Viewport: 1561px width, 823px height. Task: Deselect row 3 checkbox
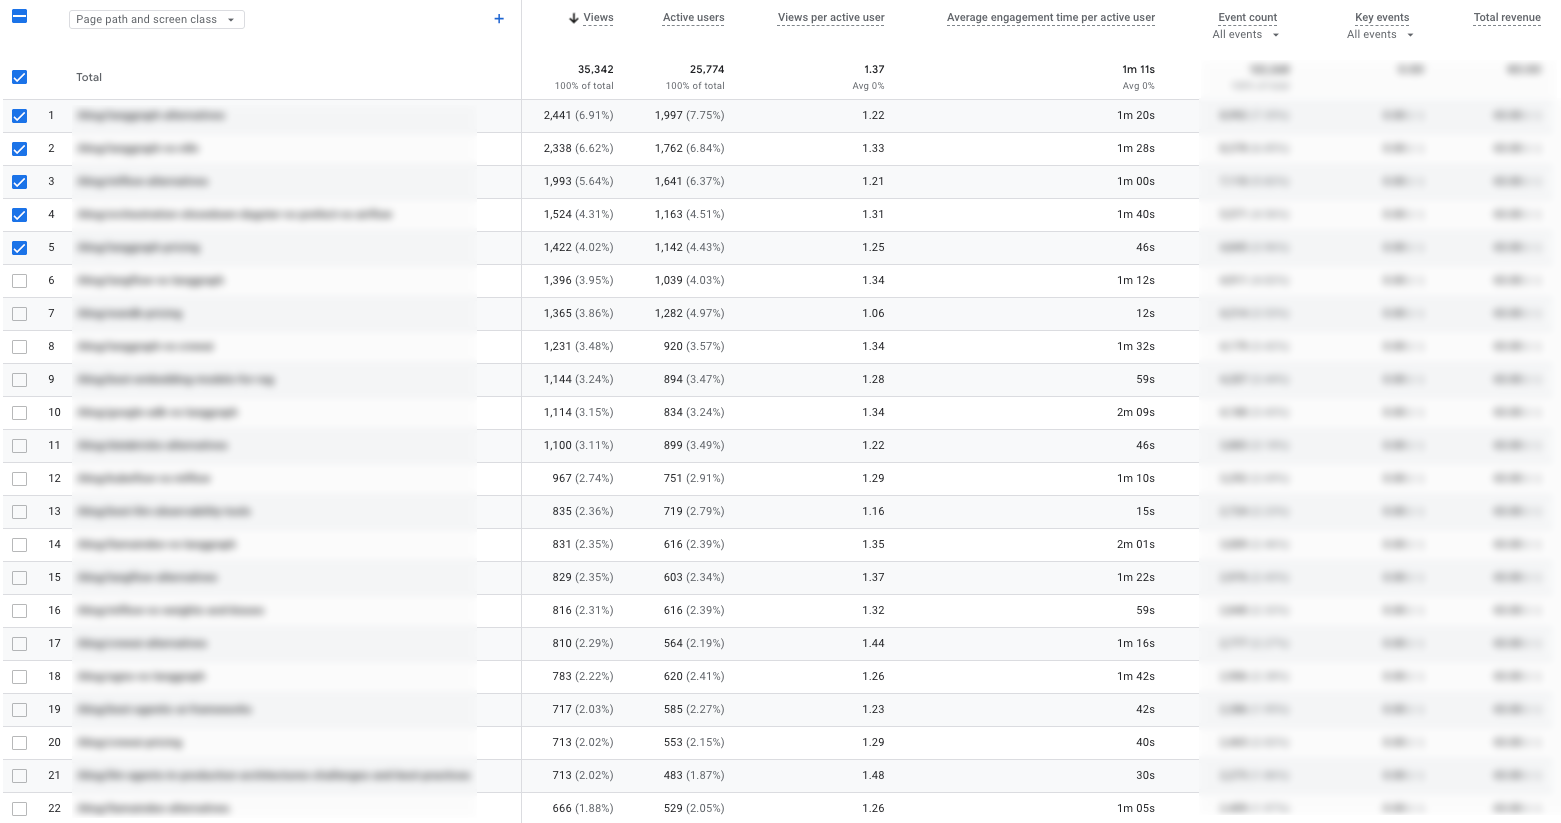(19, 182)
